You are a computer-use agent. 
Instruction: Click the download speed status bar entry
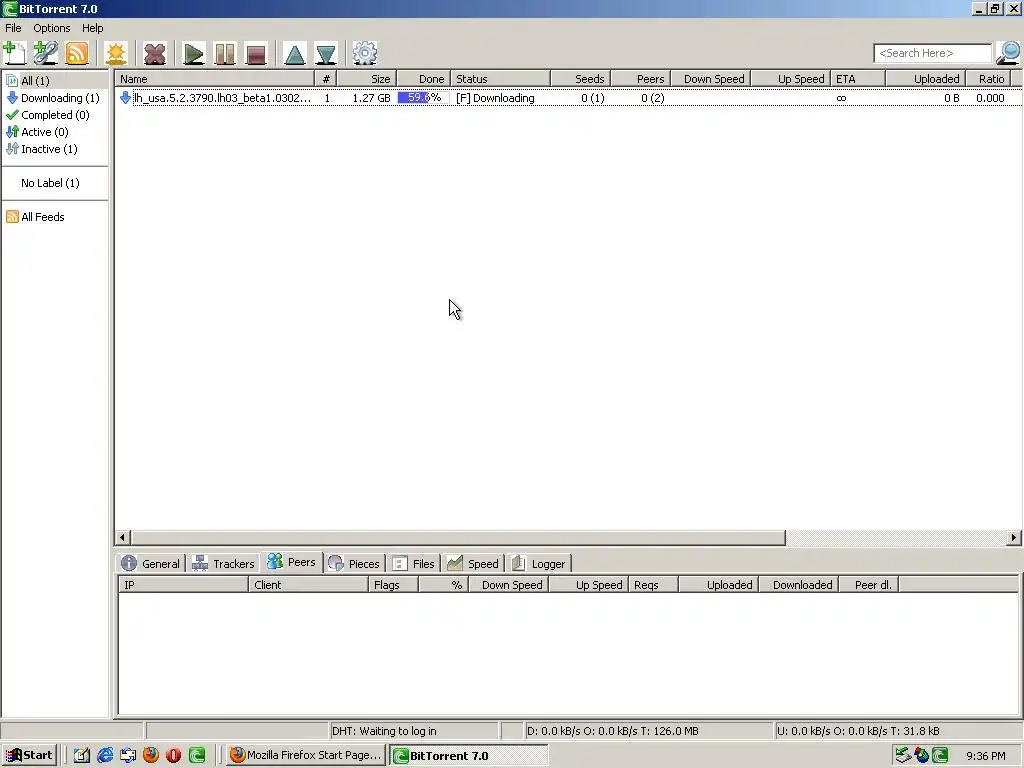click(647, 731)
